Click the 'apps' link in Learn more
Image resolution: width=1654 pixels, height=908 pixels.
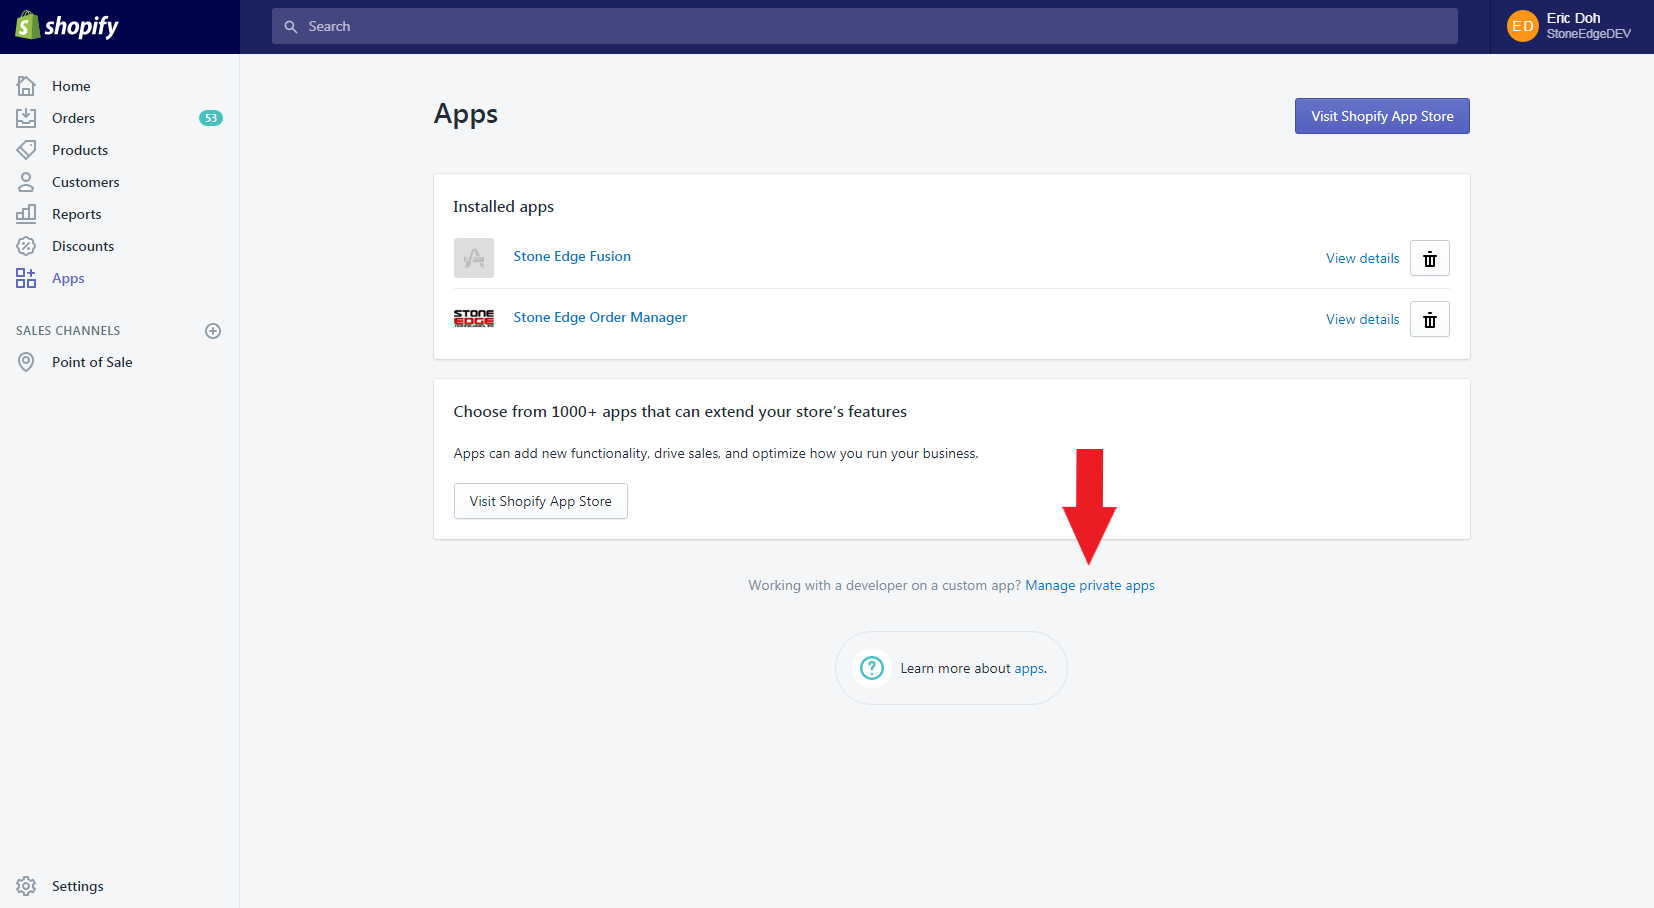pyautogui.click(x=1029, y=668)
